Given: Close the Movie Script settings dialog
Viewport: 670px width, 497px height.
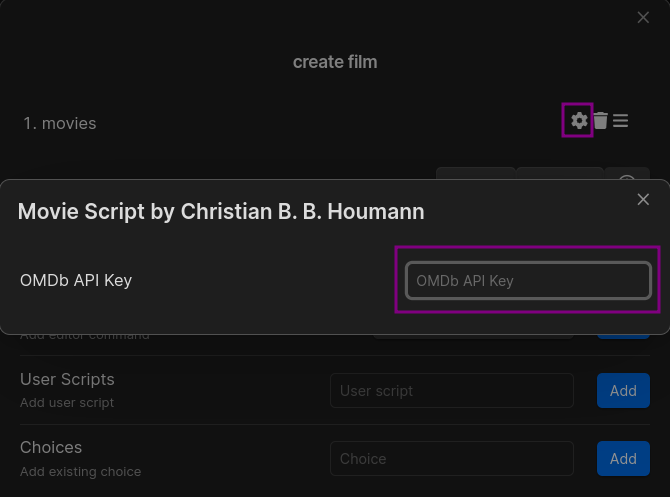Looking at the screenshot, I should [643, 200].
